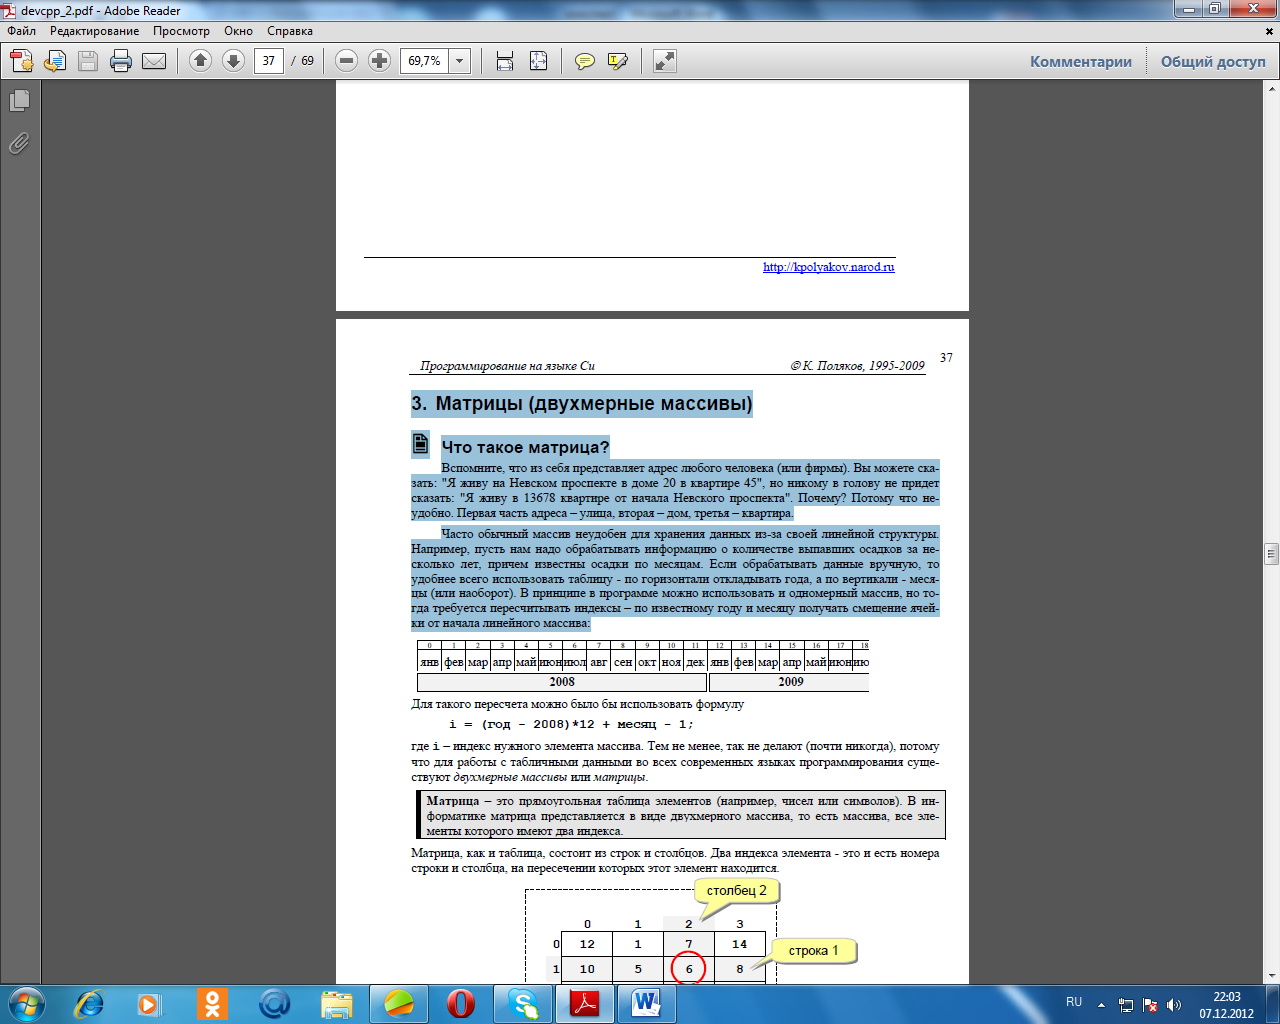Open the Справка menu
This screenshot has width=1280, height=1024.
coord(290,31)
